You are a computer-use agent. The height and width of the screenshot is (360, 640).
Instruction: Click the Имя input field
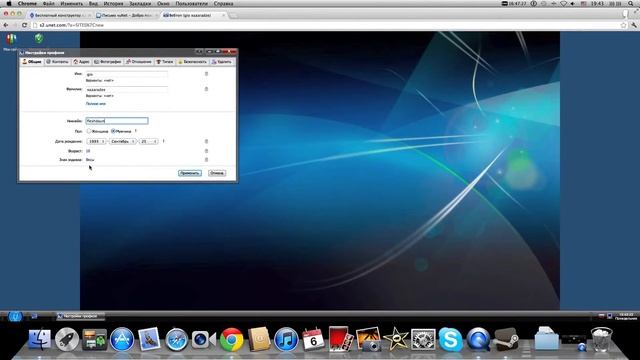coord(127,74)
